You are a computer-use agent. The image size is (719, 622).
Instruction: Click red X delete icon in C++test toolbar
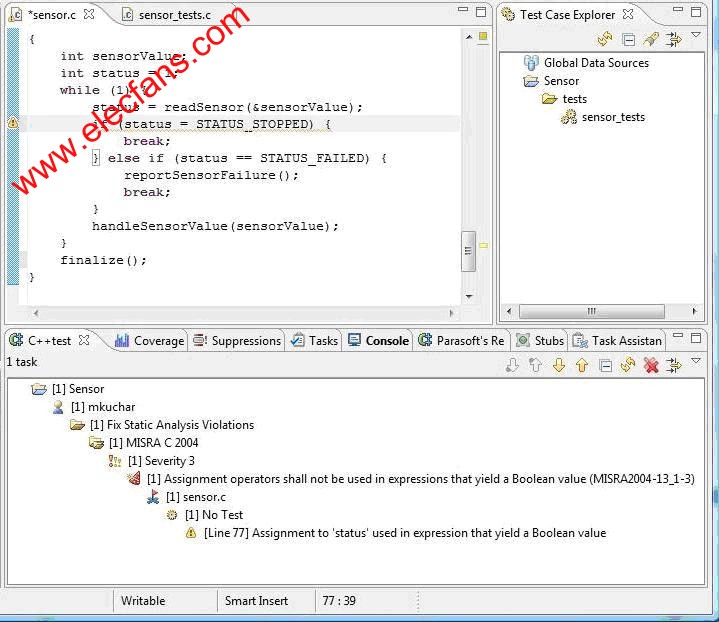651,366
